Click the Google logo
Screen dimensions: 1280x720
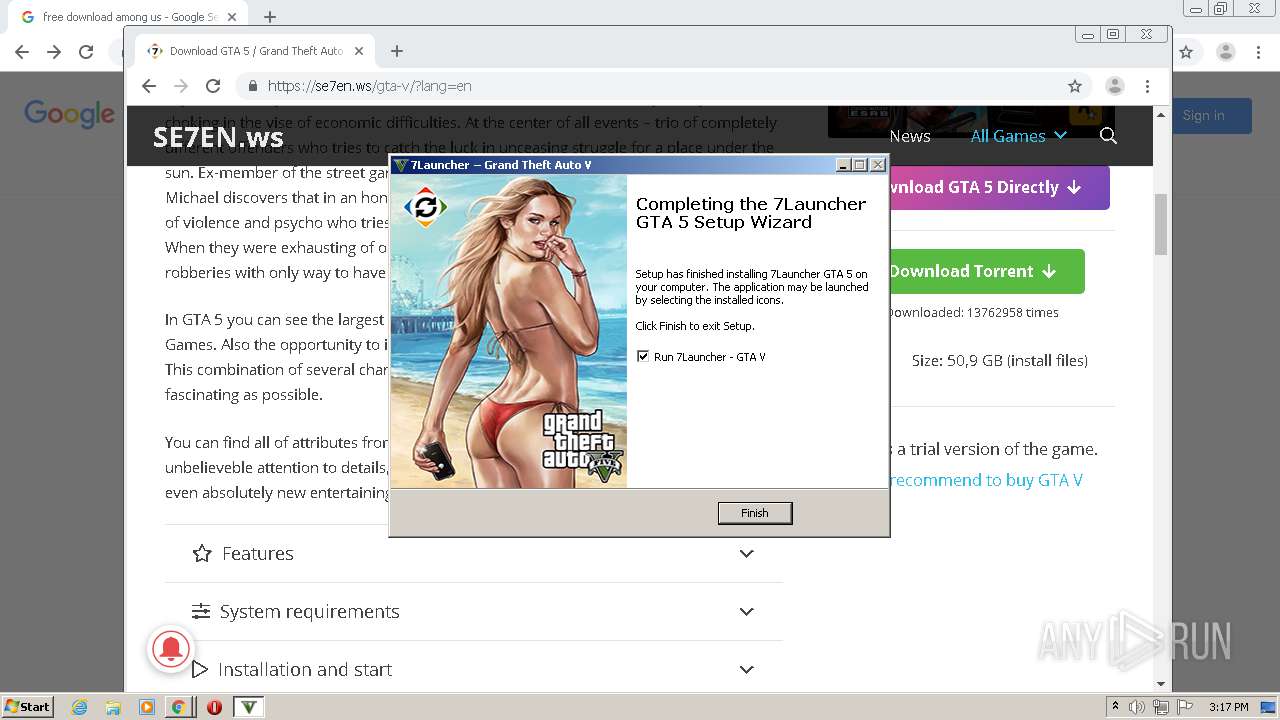click(70, 114)
